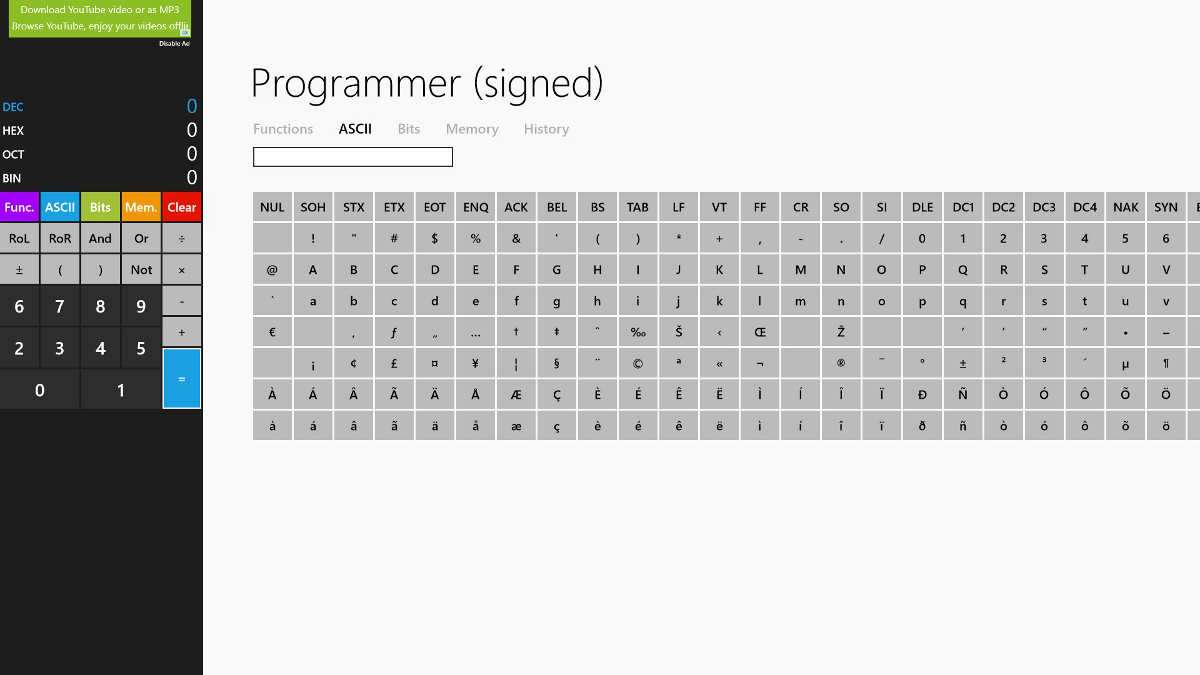1200x675 pixels.
Task: Click the blue equals button
Action: tap(181, 378)
